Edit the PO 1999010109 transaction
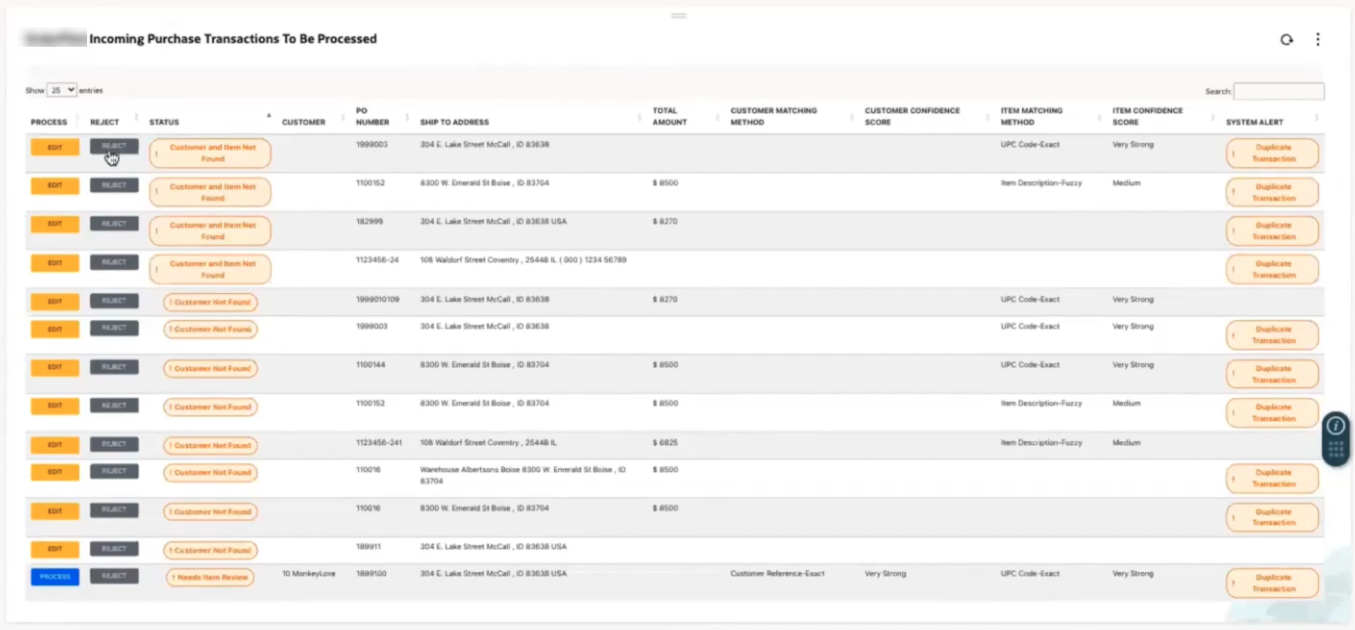 [55, 302]
